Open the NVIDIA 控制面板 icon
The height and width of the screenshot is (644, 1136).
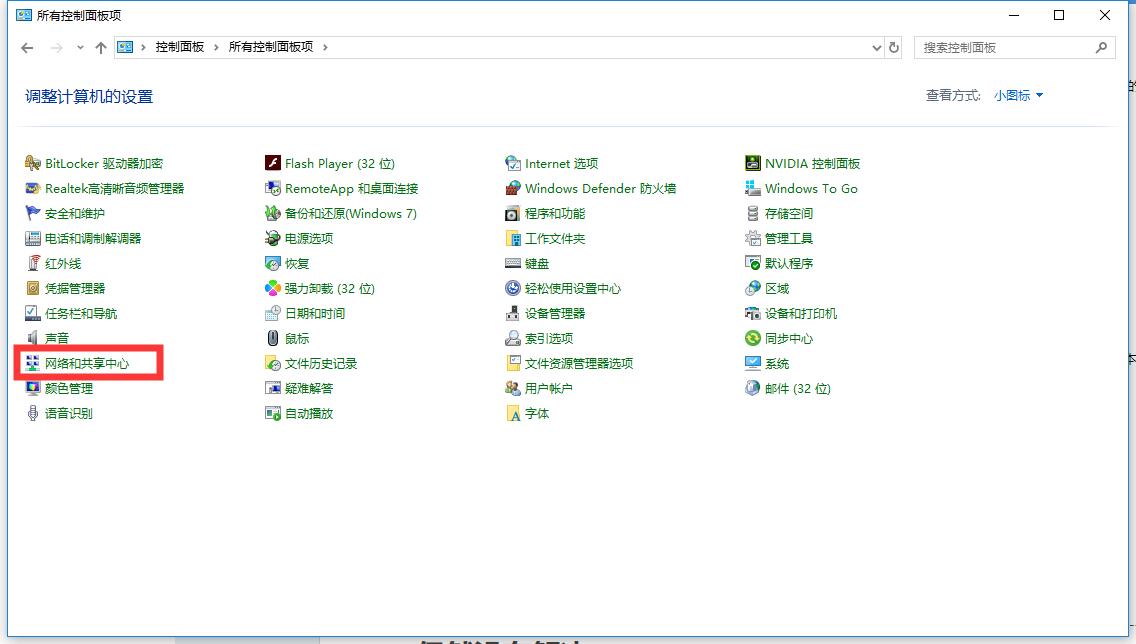pos(753,164)
